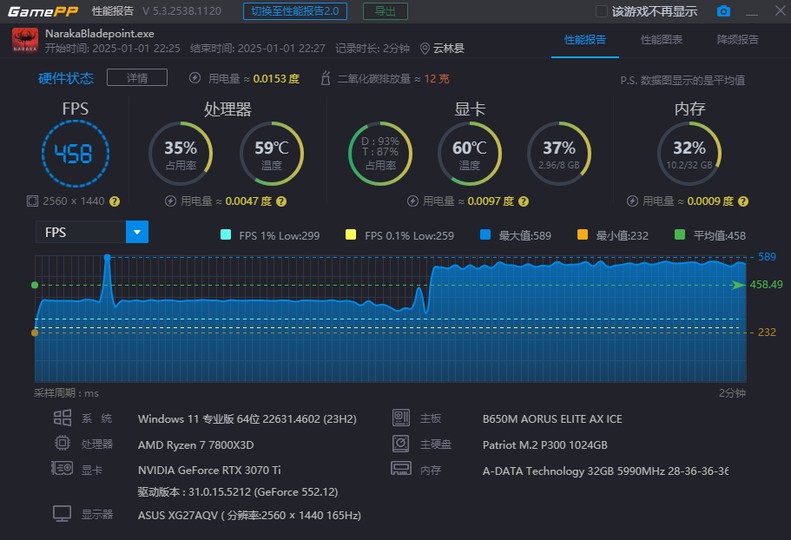The width and height of the screenshot is (791, 540).
Task: Click the GPU power icon beside 0.0097 度
Action: tap(413, 201)
